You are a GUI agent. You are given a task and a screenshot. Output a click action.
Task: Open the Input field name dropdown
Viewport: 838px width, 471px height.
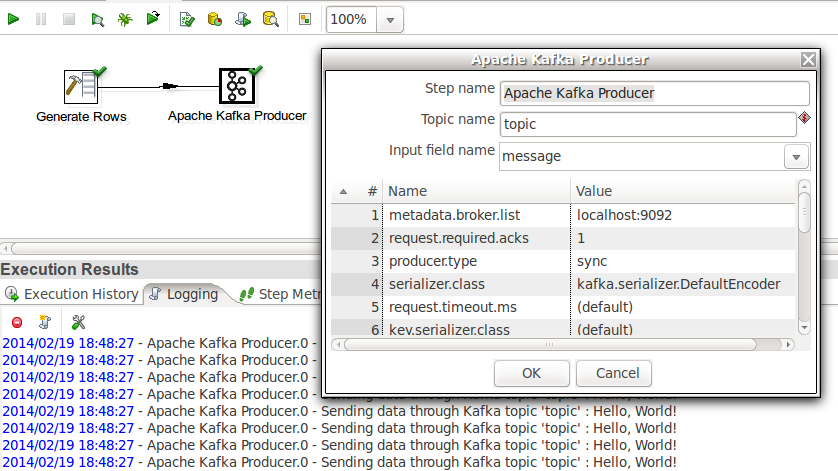pos(796,157)
